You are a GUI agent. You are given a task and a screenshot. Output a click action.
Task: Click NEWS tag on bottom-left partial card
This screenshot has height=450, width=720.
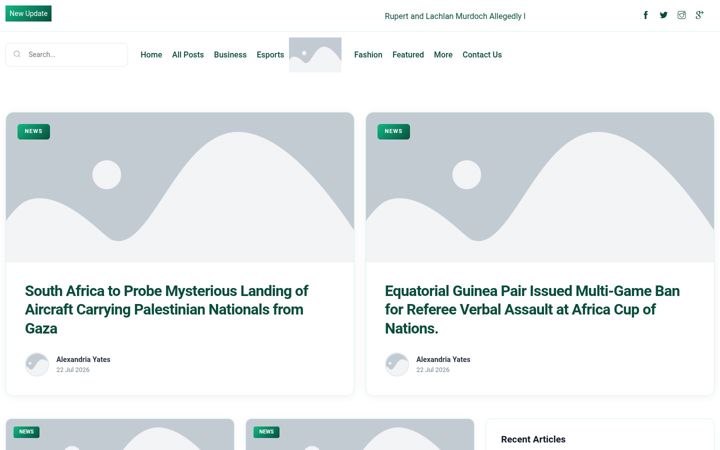(x=27, y=432)
